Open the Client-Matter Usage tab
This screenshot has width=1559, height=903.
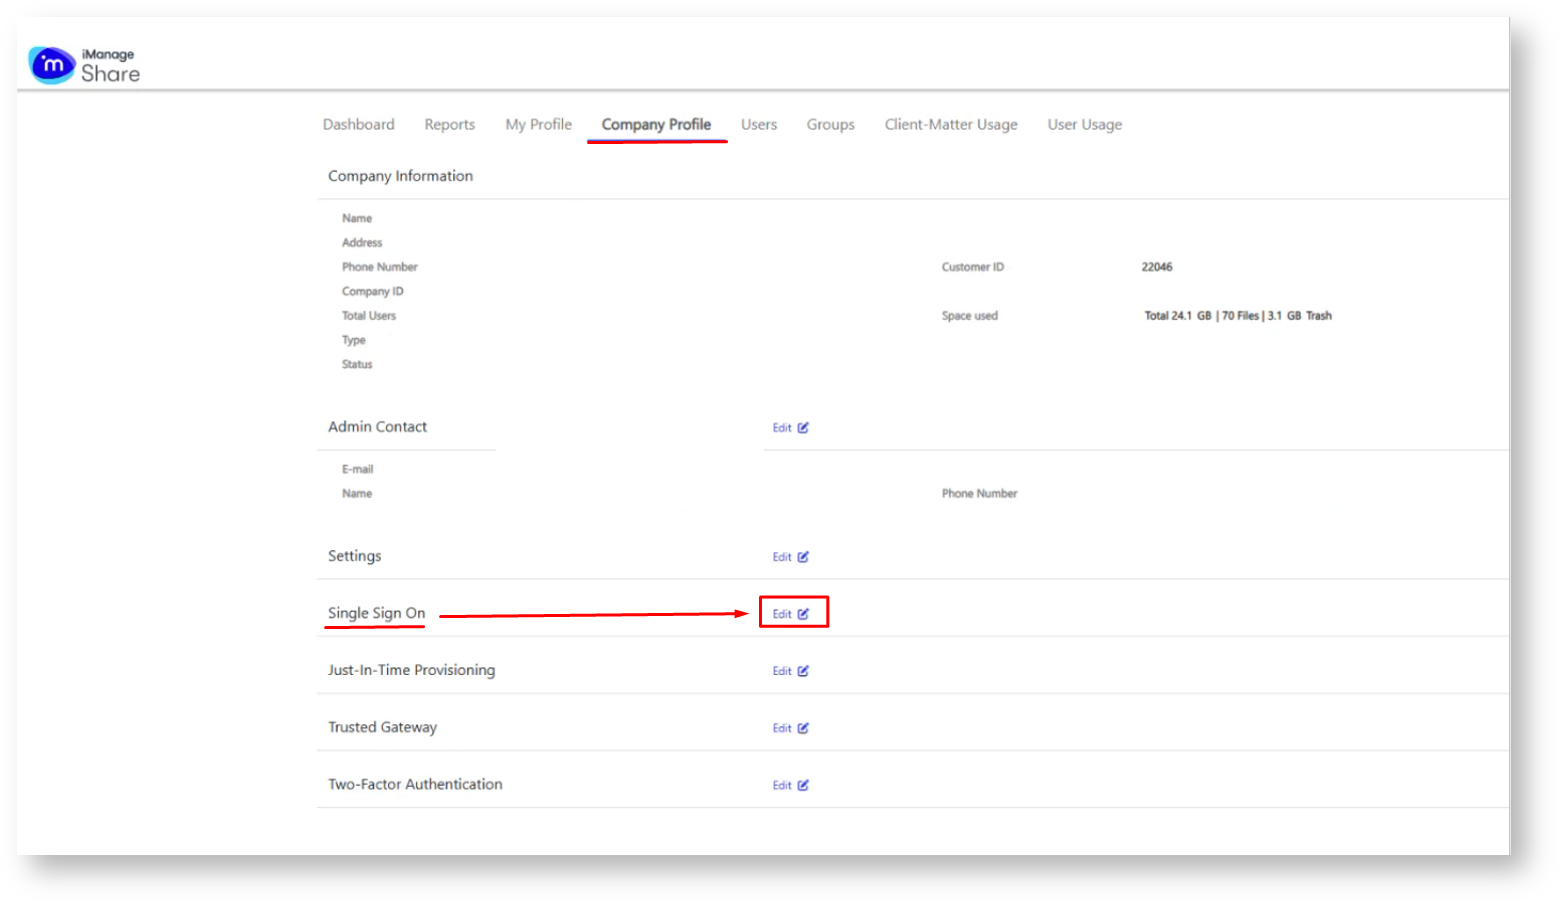click(950, 125)
